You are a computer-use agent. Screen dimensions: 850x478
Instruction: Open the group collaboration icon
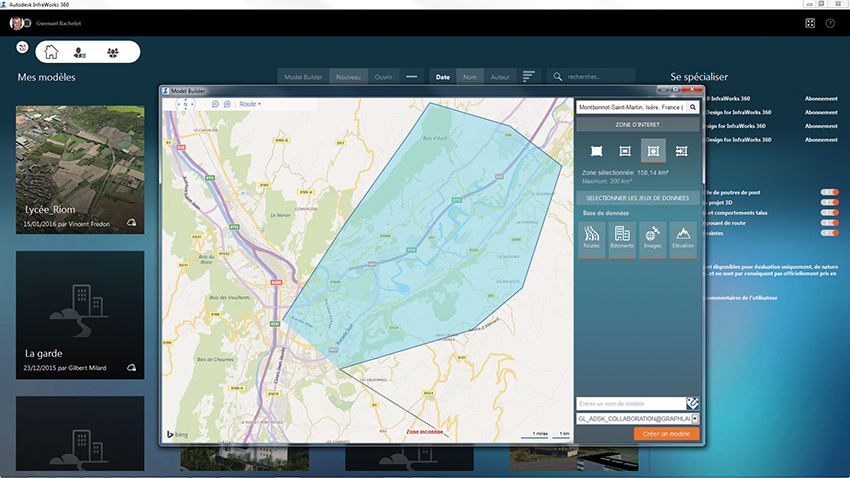pos(113,53)
